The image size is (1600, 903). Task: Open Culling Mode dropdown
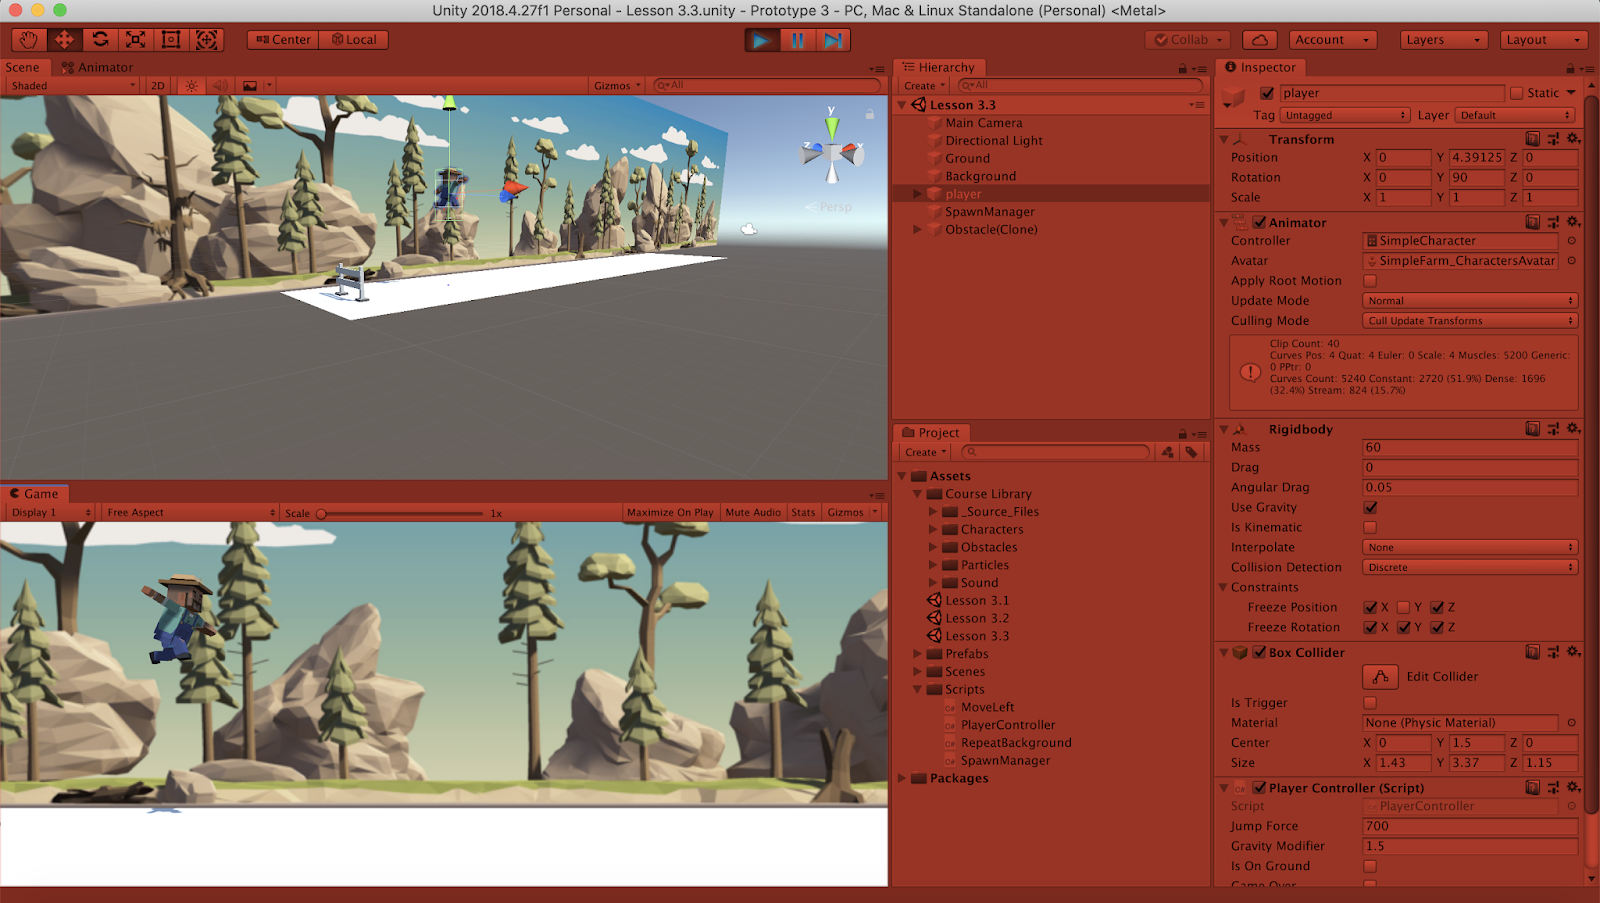coord(1470,321)
